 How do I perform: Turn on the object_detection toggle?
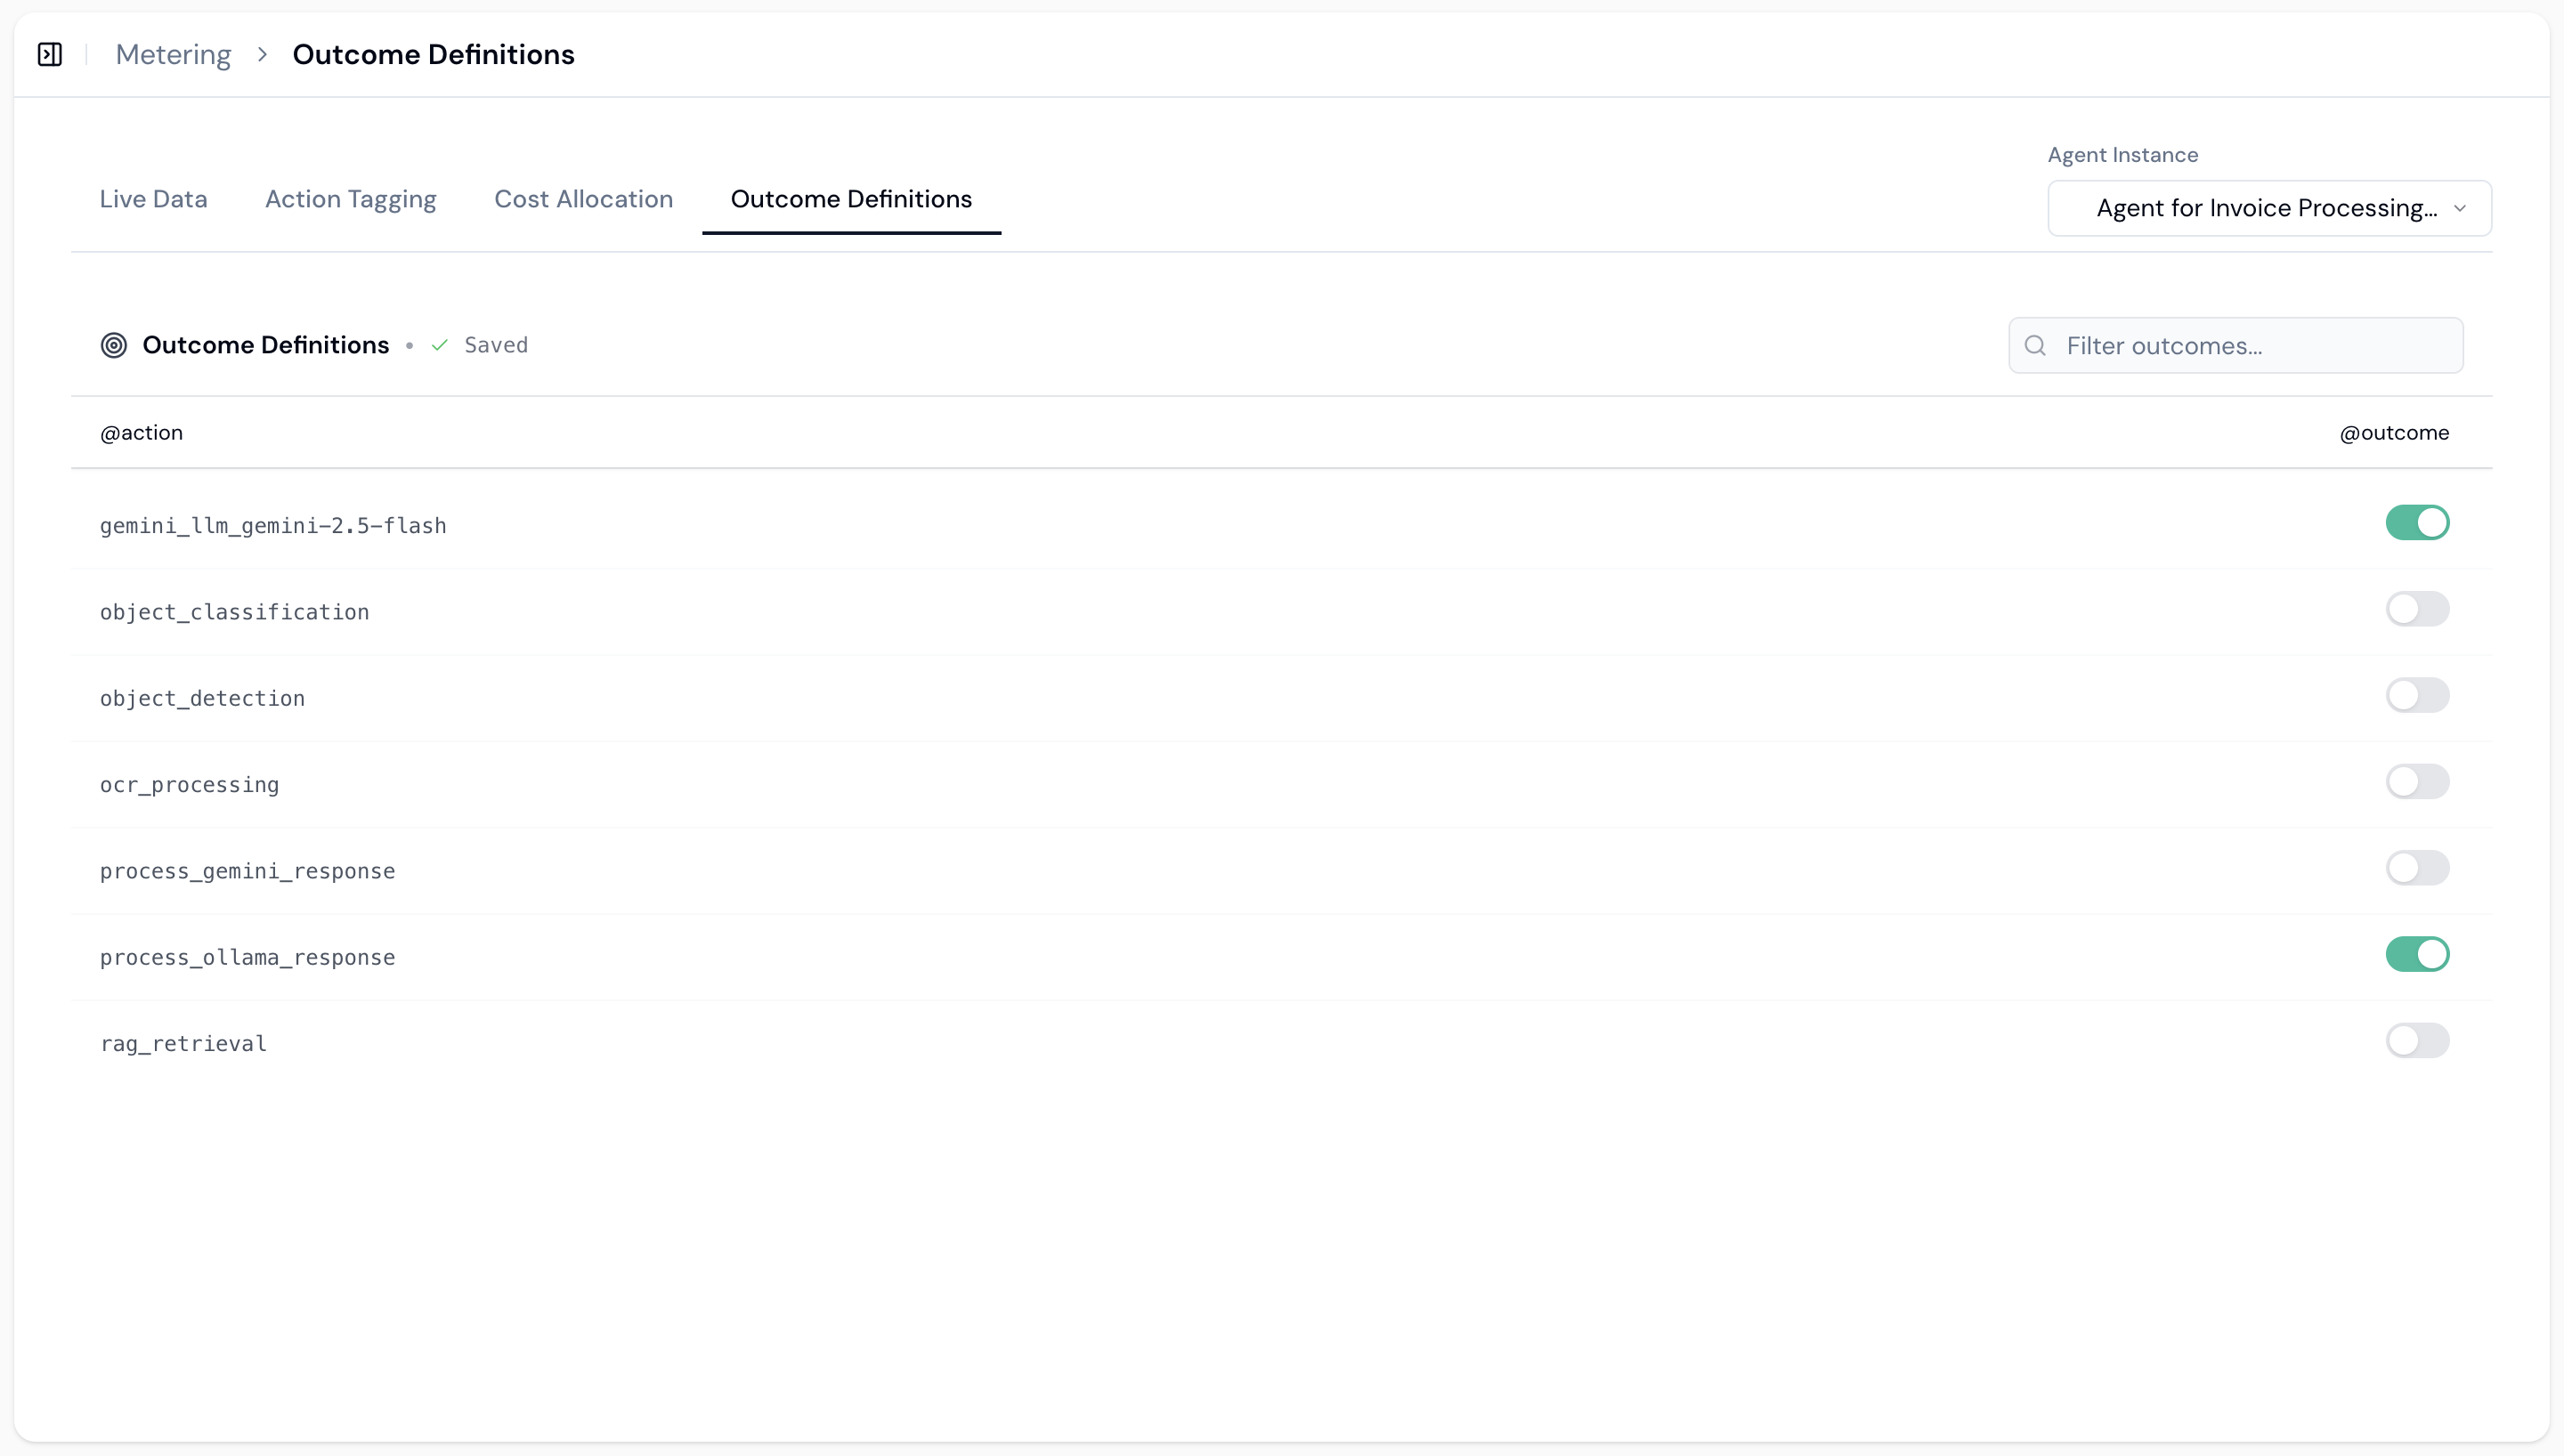tap(2417, 695)
